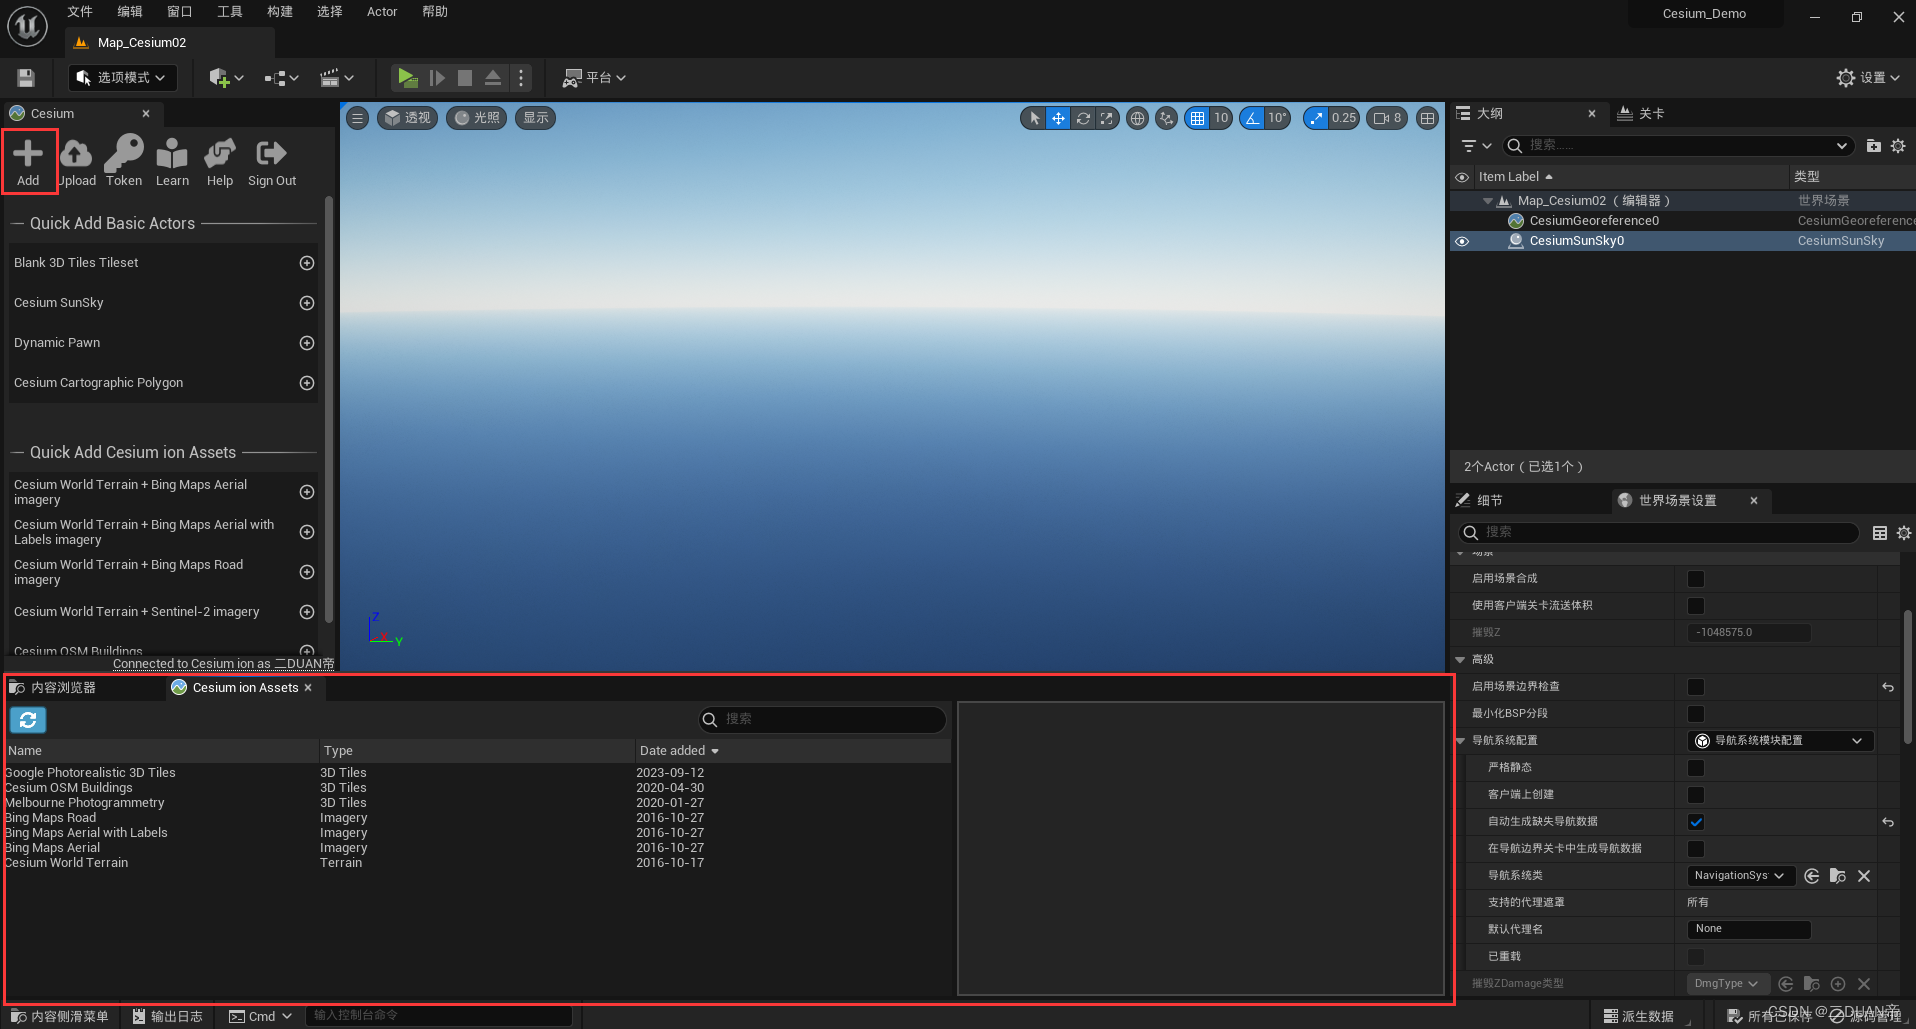The image size is (1916, 1029).
Task: Open the NavigationSys class dropdown
Action: click(x=1741, y=876)
